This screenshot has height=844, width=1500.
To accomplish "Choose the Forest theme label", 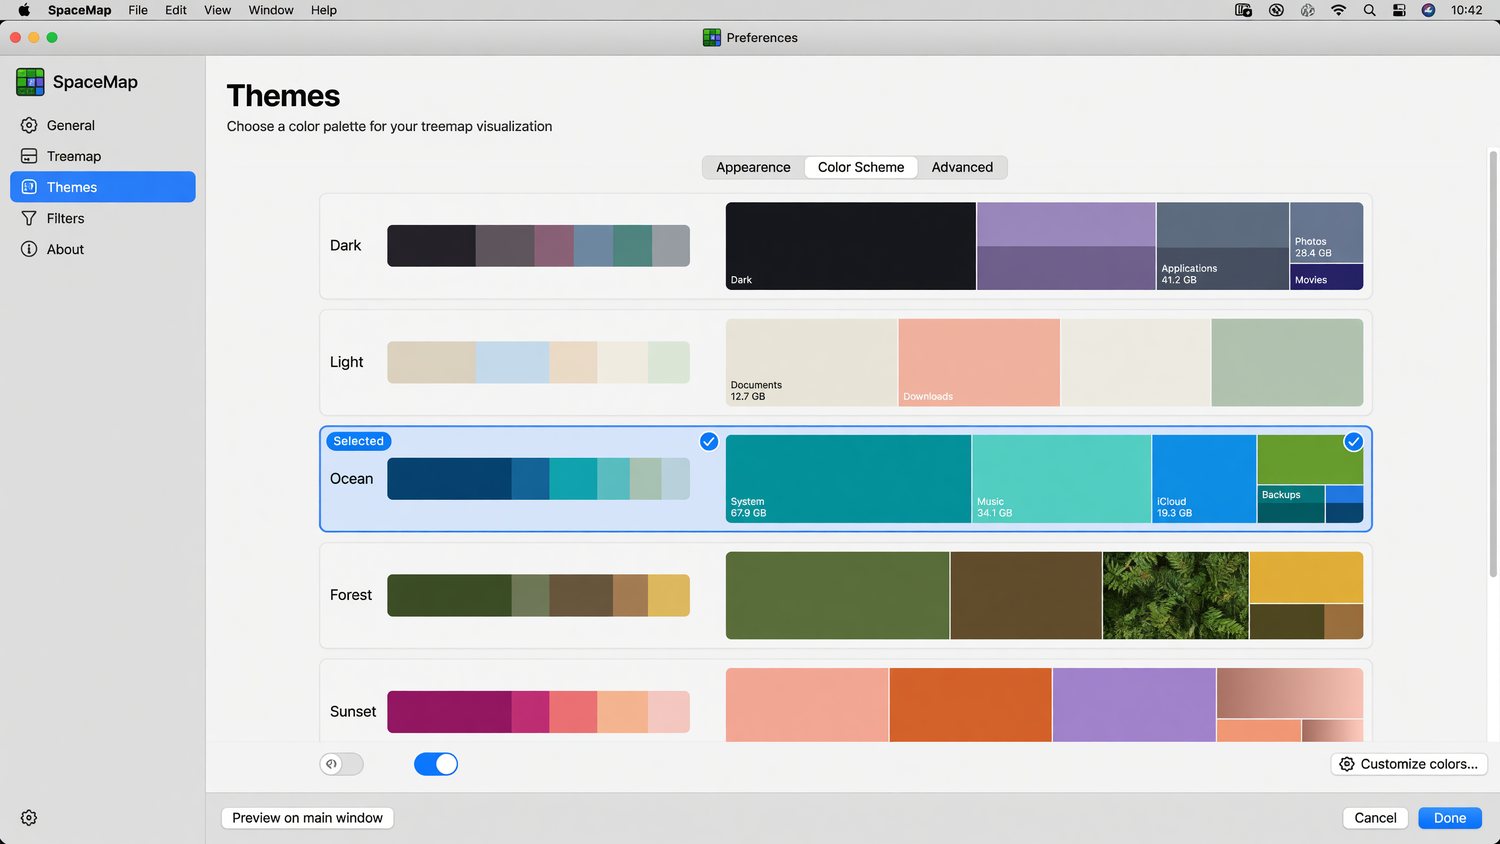I will (351, 595).
